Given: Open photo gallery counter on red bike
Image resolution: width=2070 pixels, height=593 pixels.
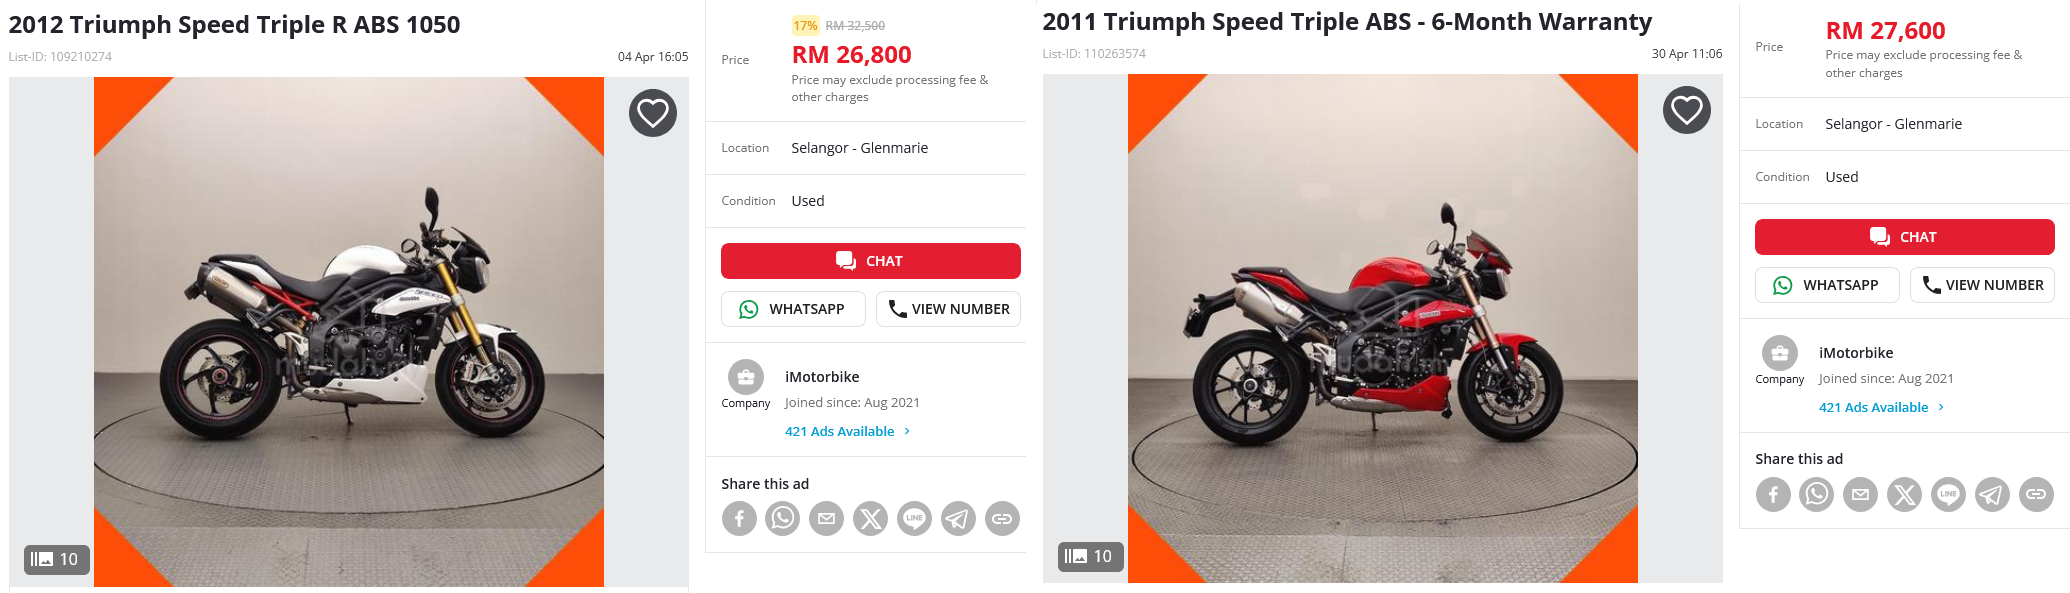Looking at the screenshot, I should pyautogui.click(x=1090, y=556).
